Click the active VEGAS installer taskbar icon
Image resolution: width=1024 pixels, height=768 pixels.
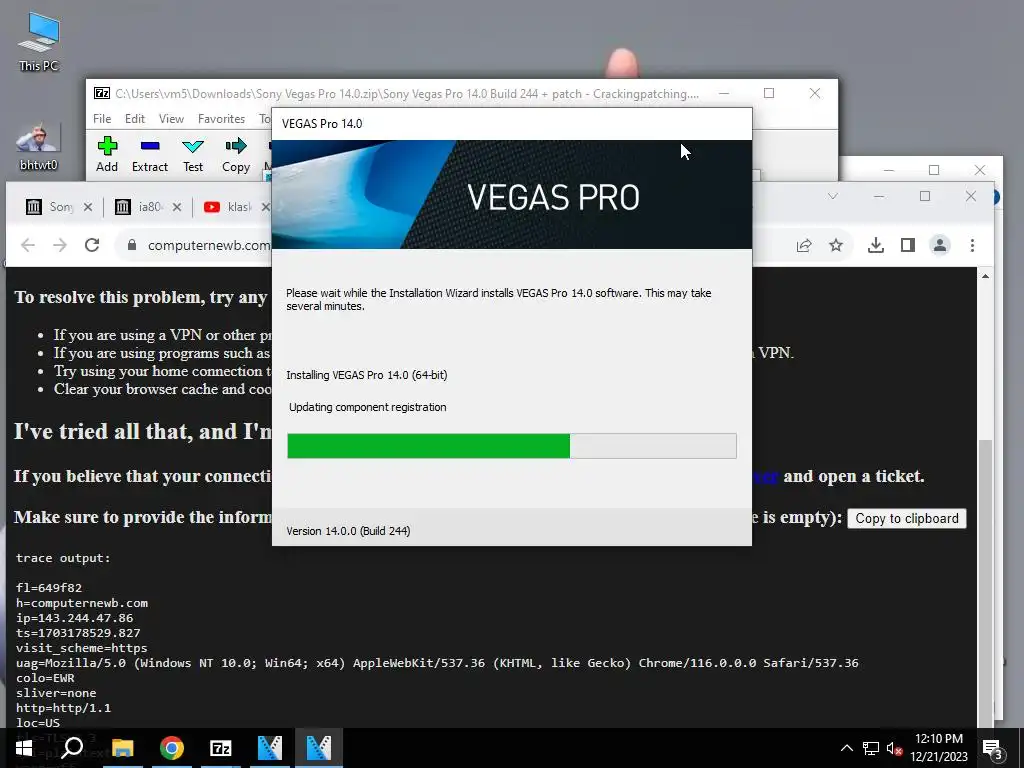click(319, 748)
